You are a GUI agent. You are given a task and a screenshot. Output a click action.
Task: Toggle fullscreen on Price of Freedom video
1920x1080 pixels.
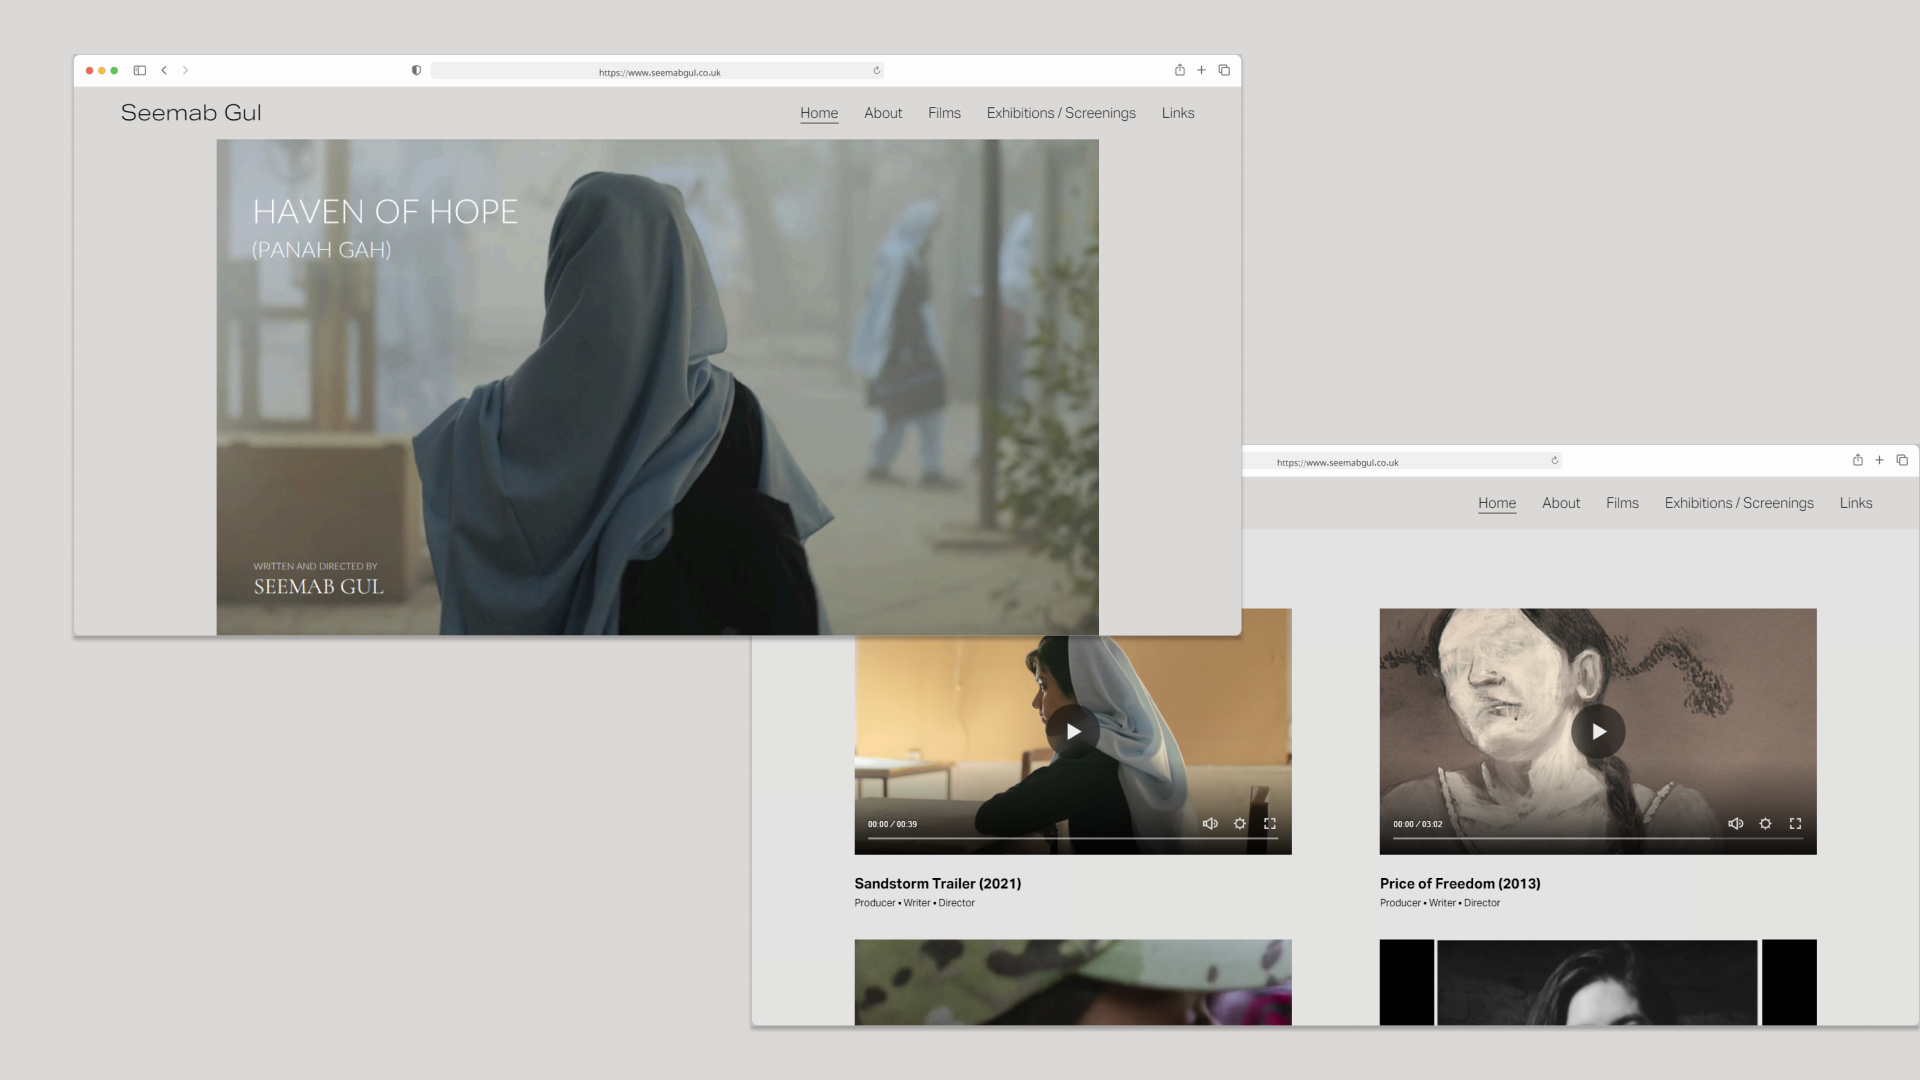(x=1795, y=824)
